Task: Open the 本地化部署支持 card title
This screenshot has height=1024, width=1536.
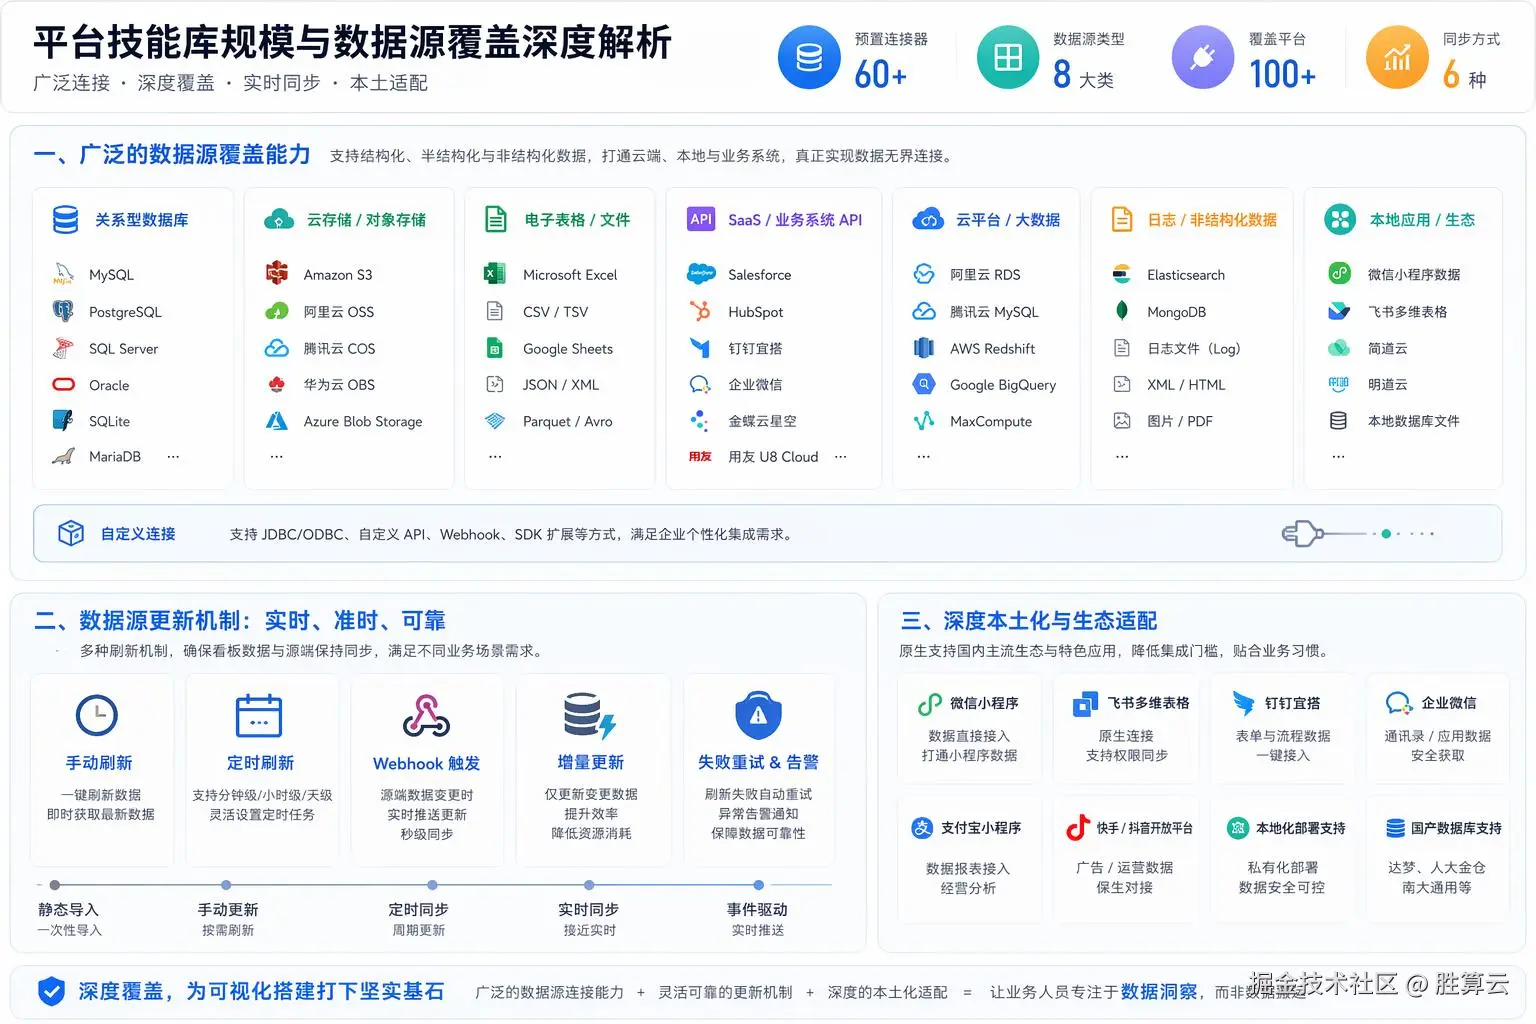Action: (x=1300, y=828)
